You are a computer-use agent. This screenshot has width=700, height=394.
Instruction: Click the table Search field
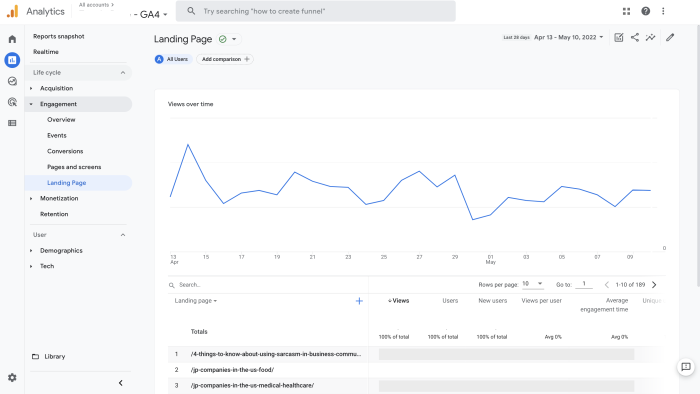[268, 285]
